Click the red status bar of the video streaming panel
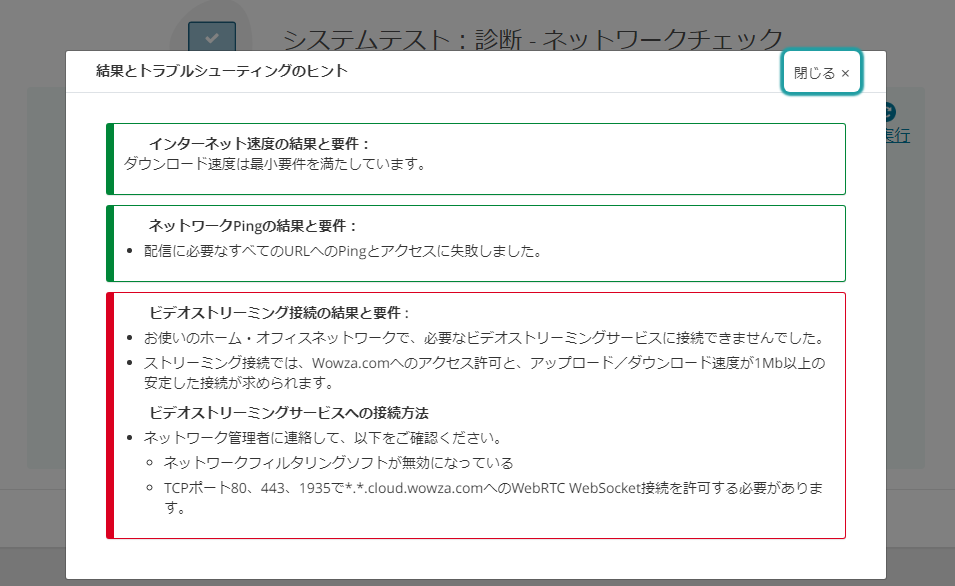 [110, 415]
